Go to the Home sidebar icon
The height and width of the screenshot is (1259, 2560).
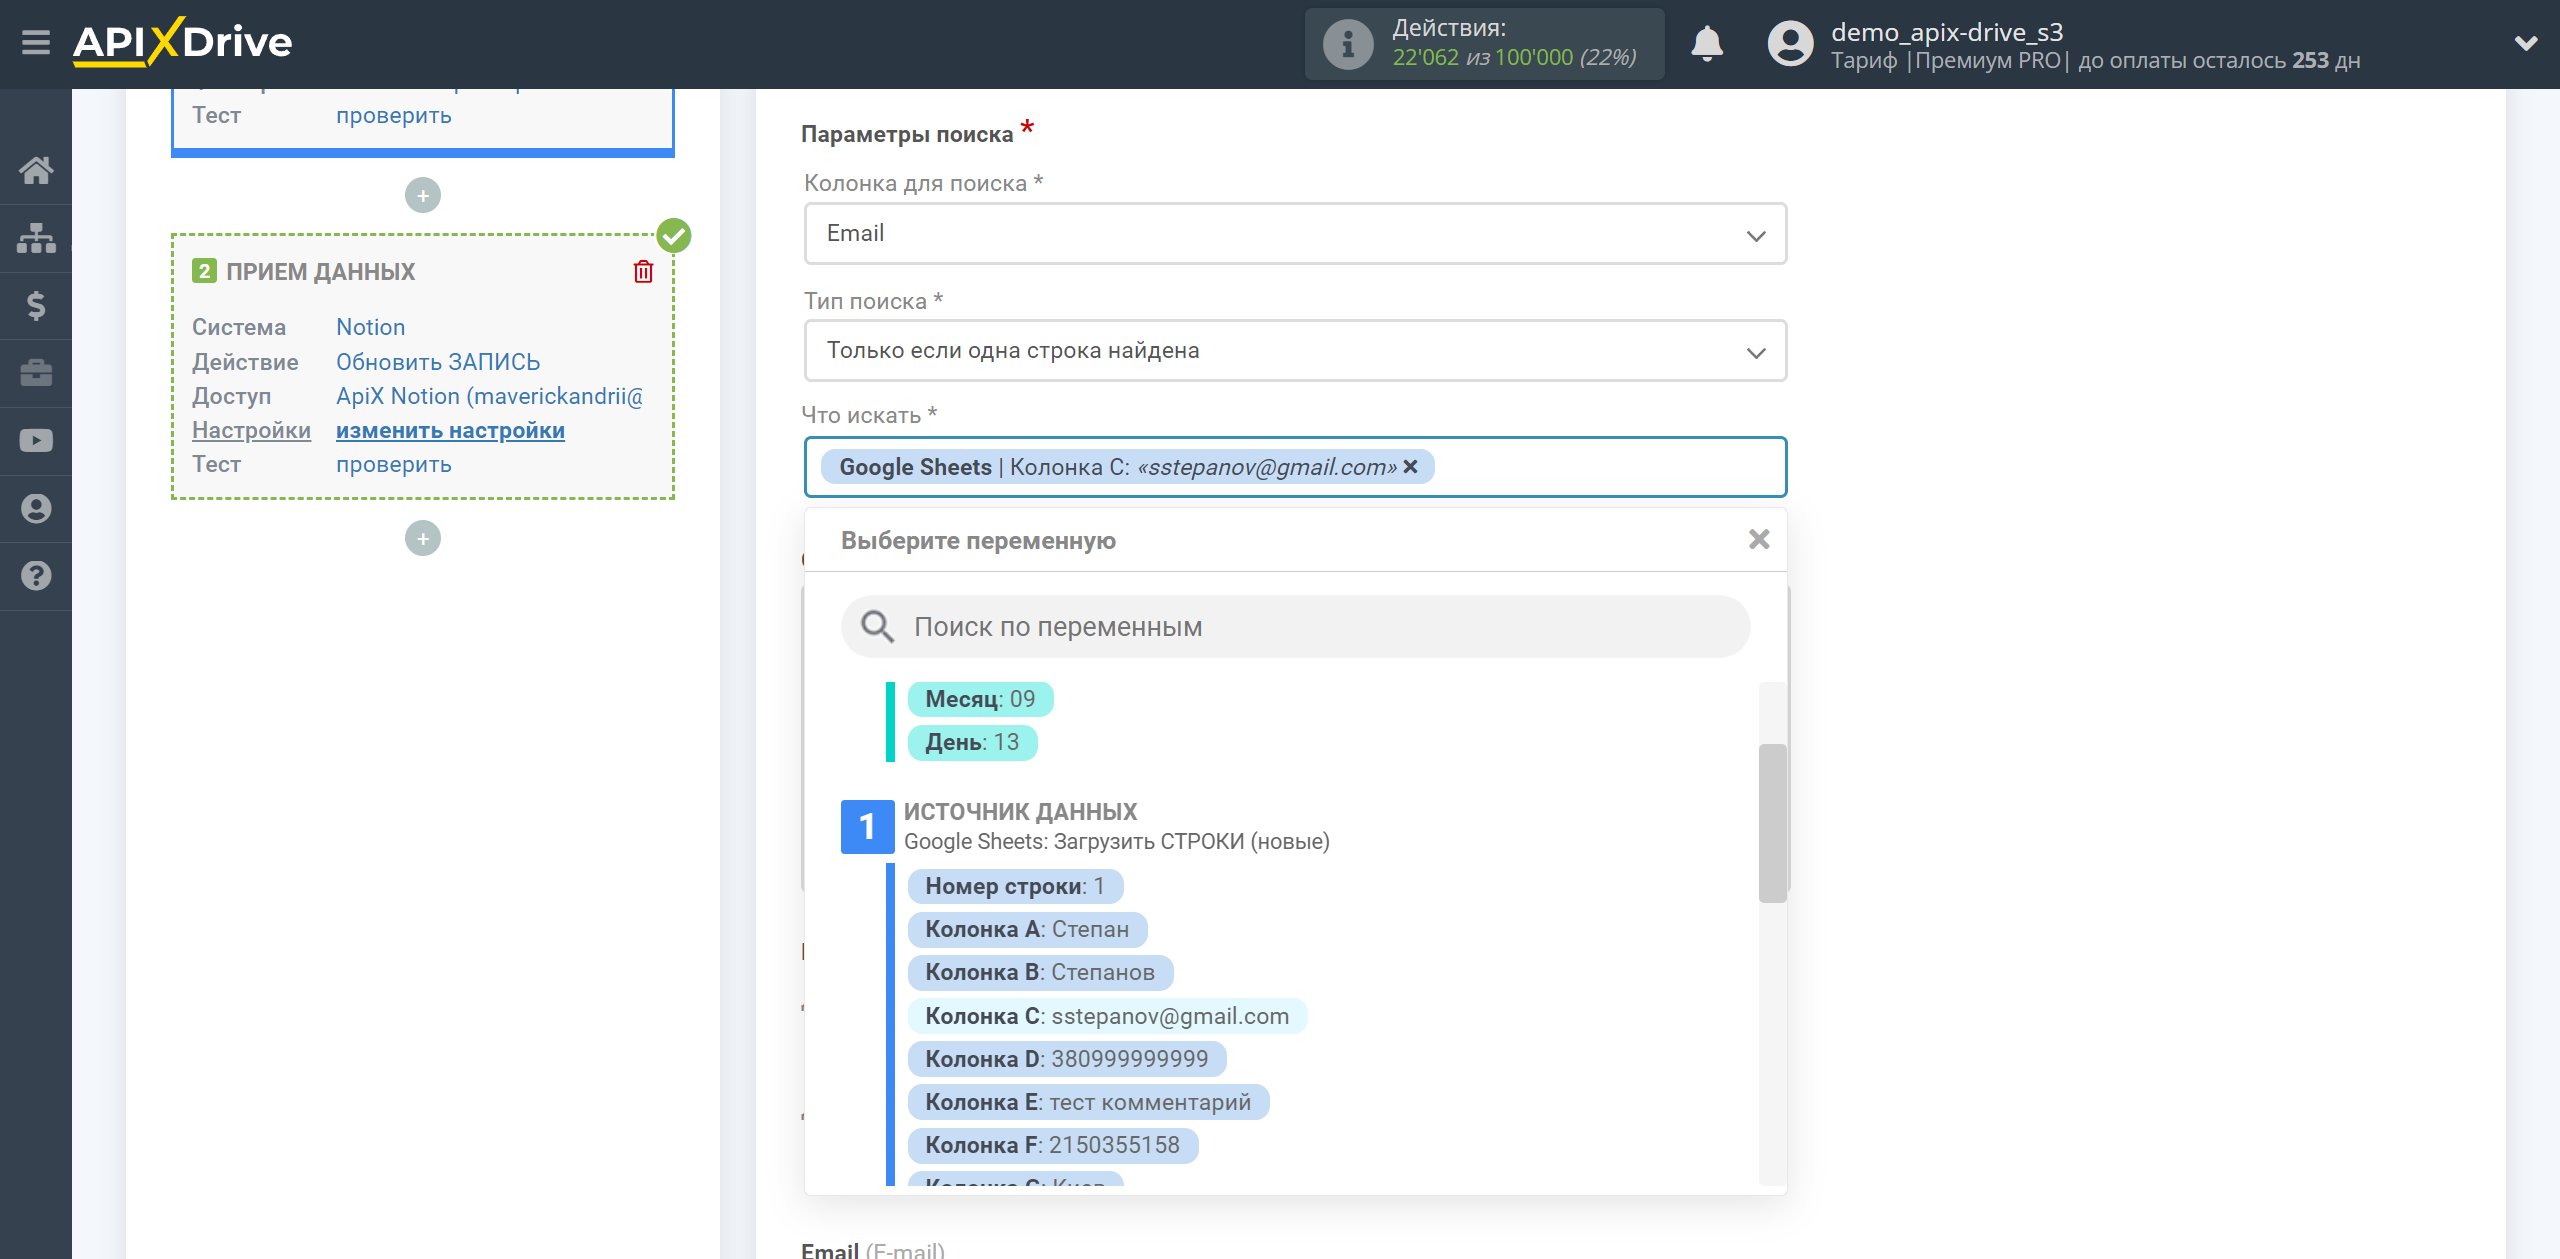tap(36, 170)
